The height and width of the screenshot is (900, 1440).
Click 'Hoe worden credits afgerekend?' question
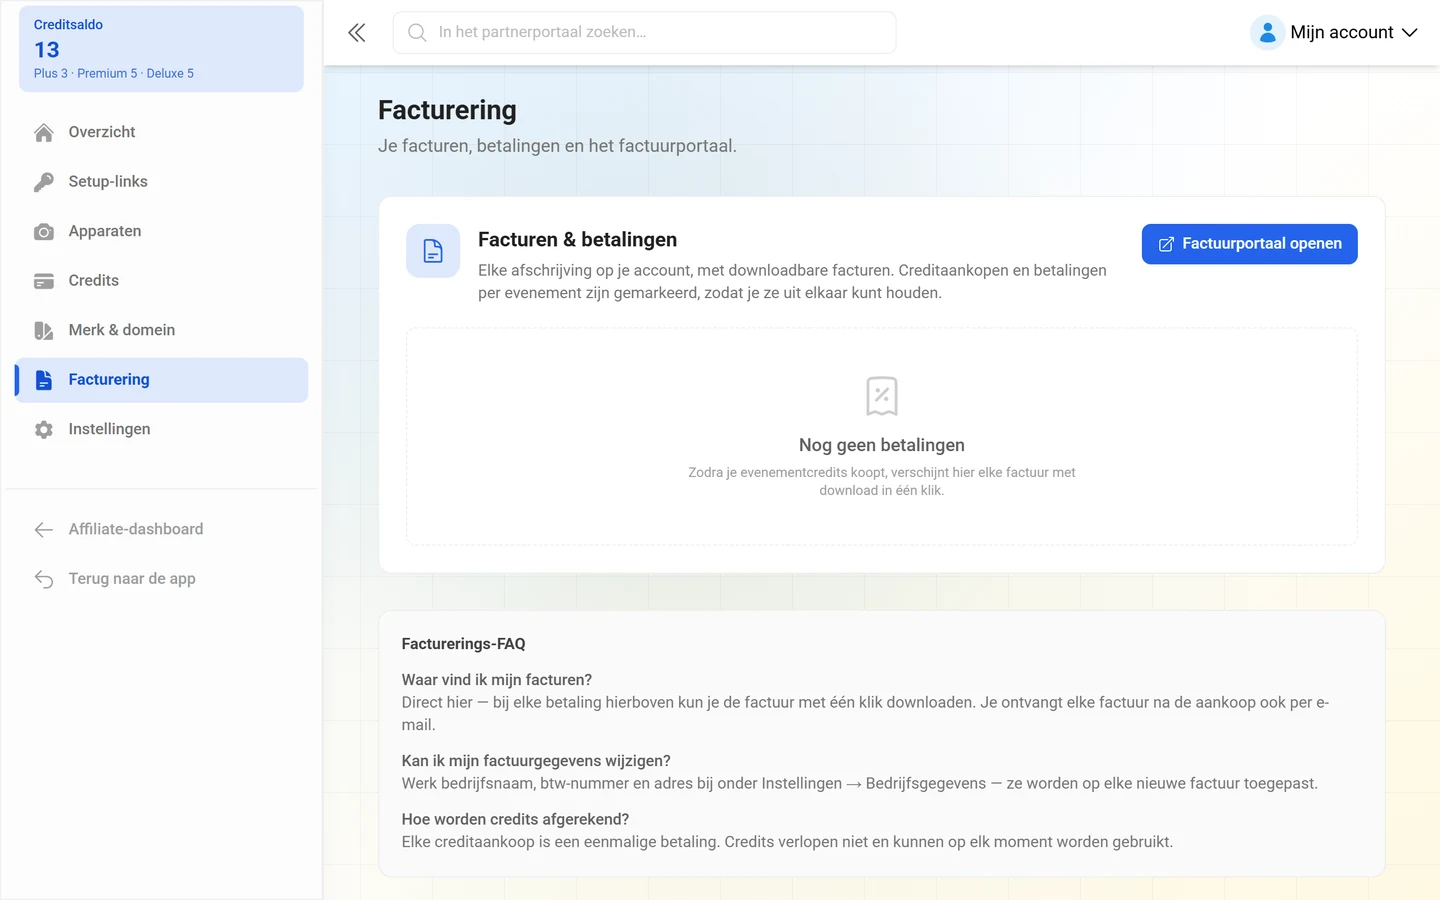click(515, 820)
